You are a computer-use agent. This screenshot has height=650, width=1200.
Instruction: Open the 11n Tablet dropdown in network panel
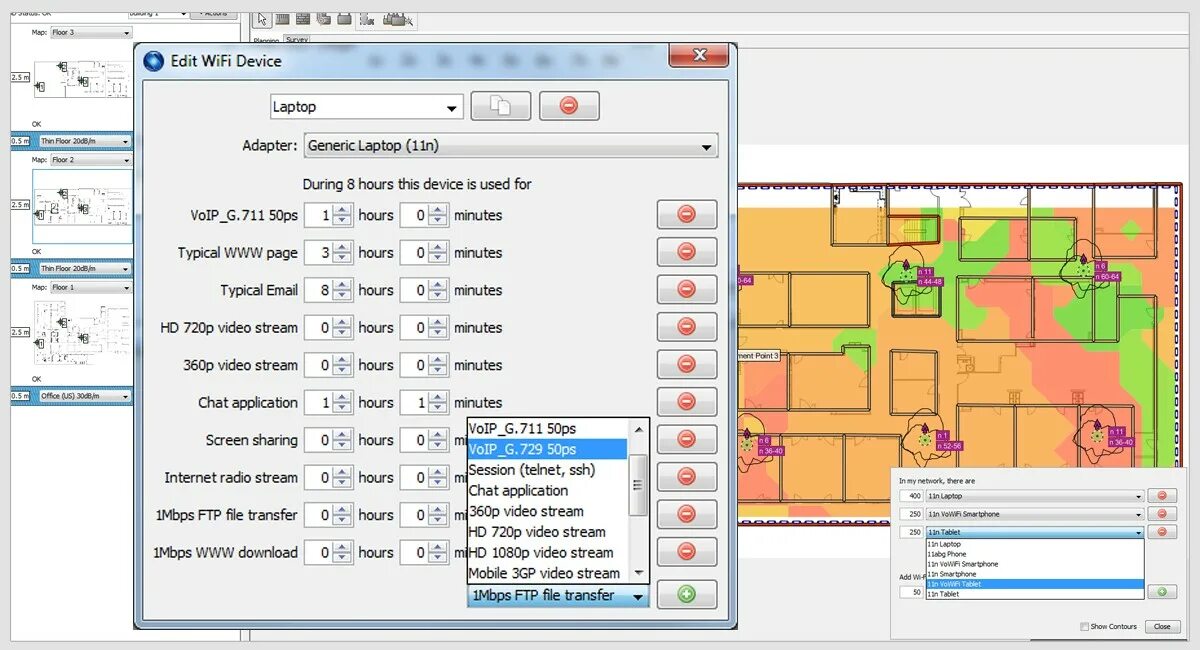click(1034, 533)
